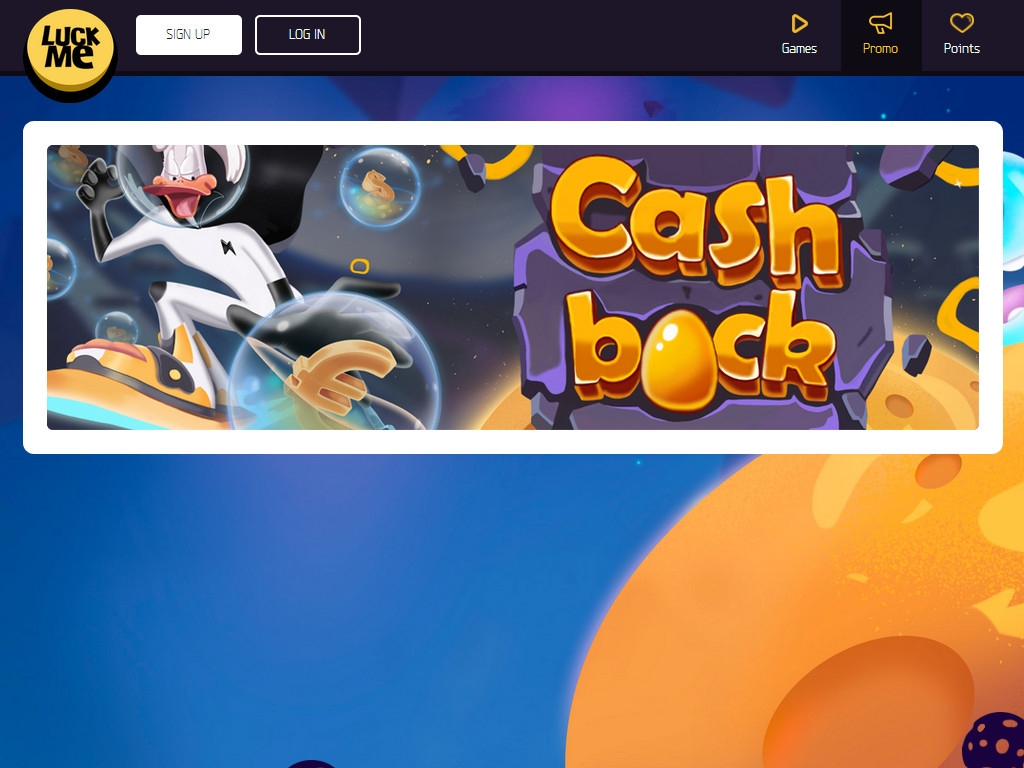Click the dollar sign bubble beside the duck's head

(379, 187)
